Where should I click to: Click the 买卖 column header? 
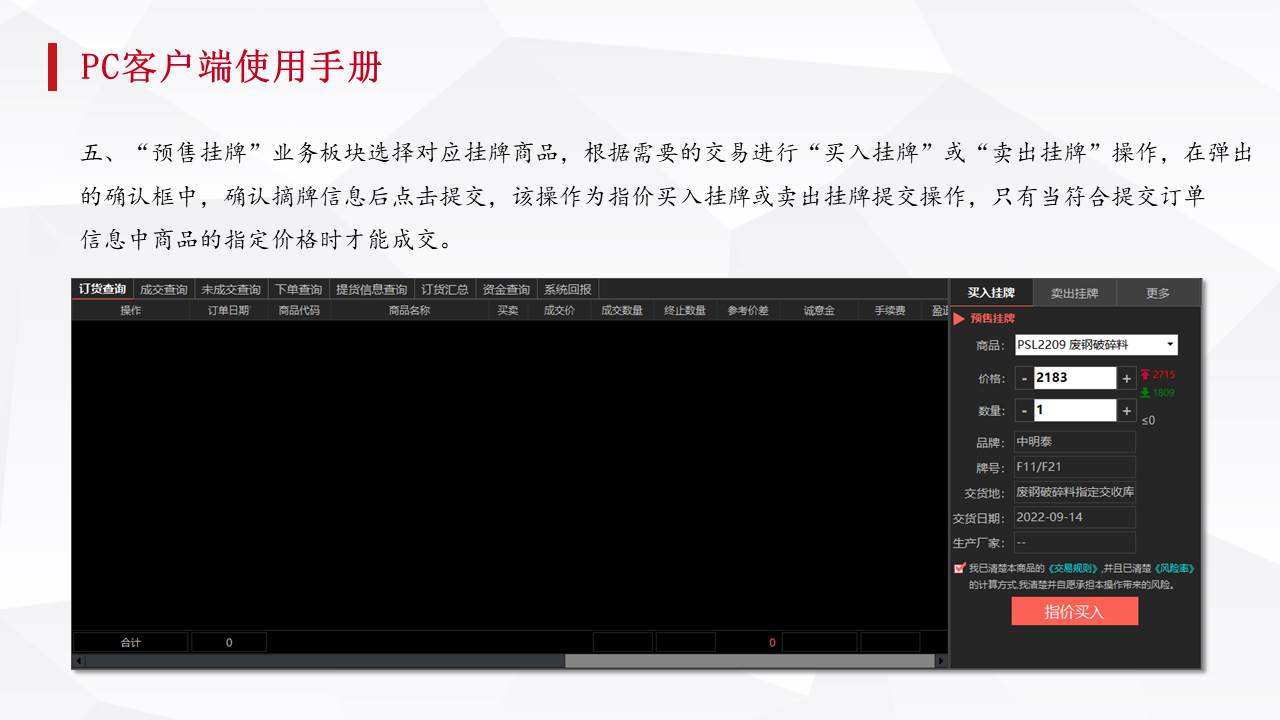pos(508,310)
